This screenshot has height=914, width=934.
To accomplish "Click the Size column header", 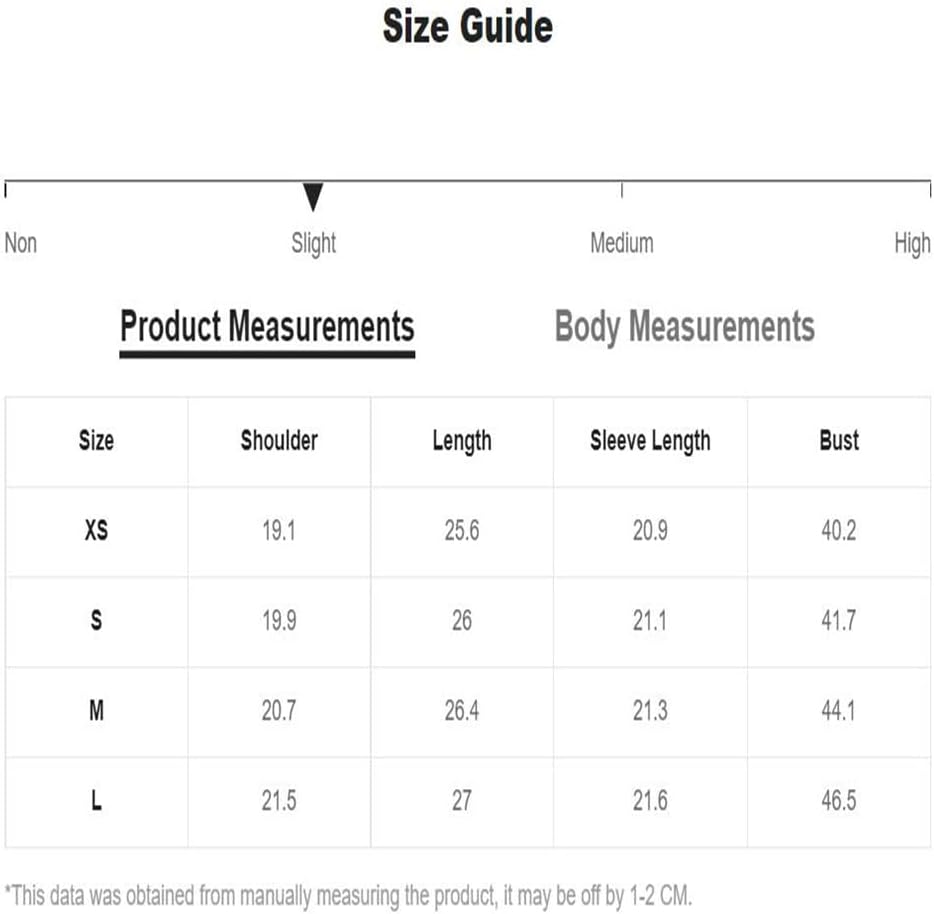I will point(96,441).
